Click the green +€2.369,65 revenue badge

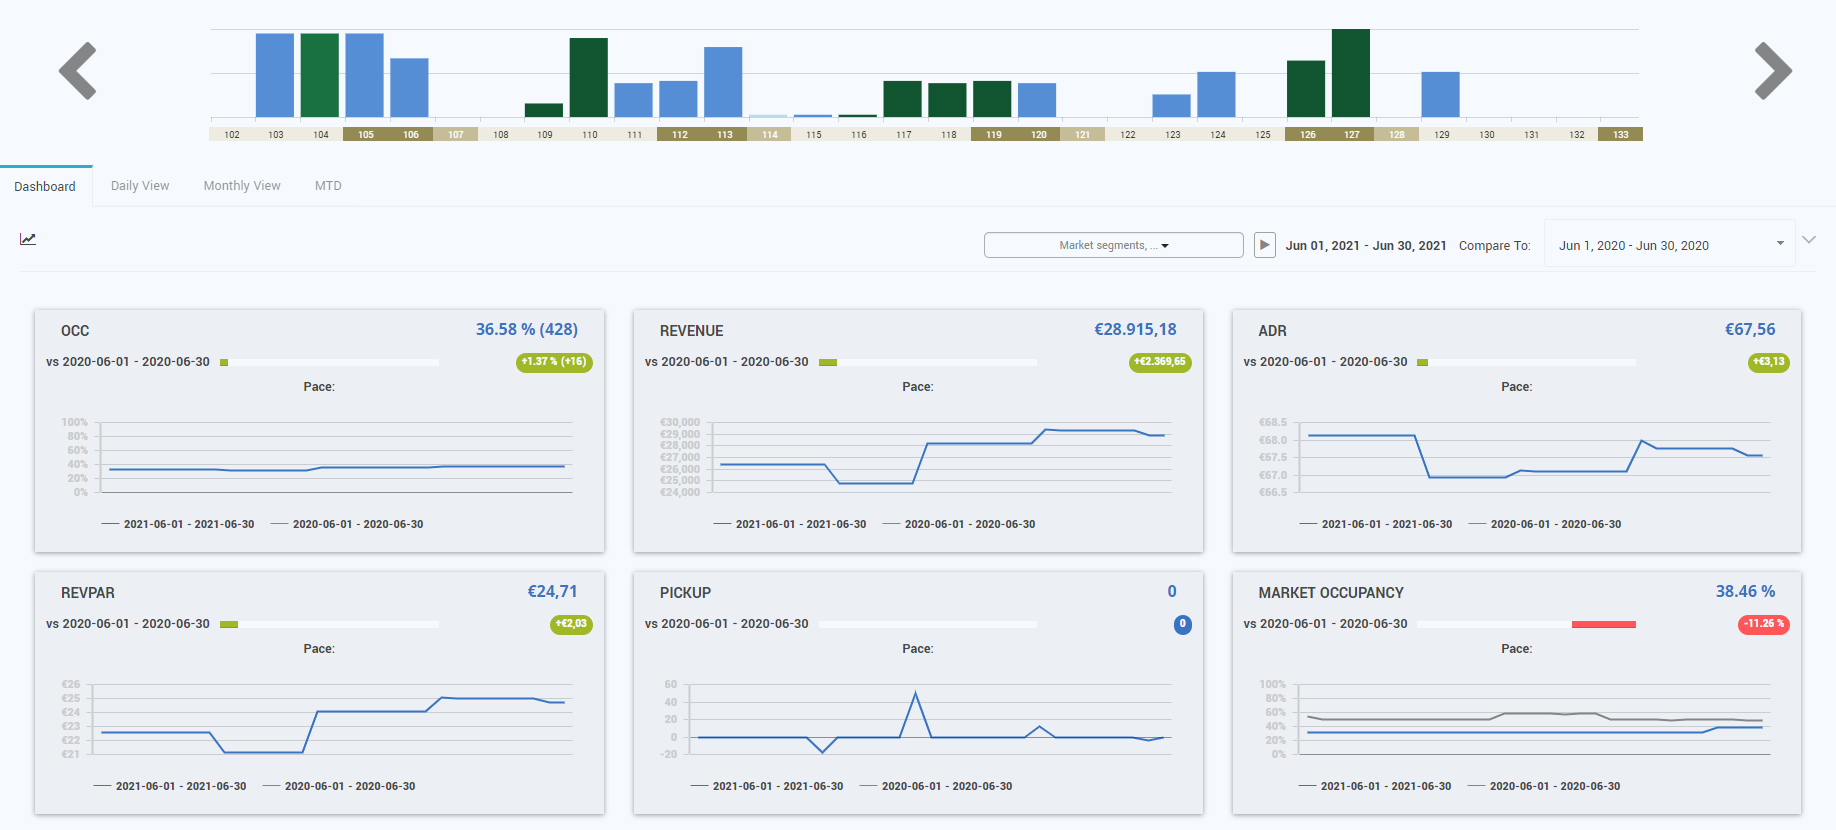click(x=1159, y=362)
